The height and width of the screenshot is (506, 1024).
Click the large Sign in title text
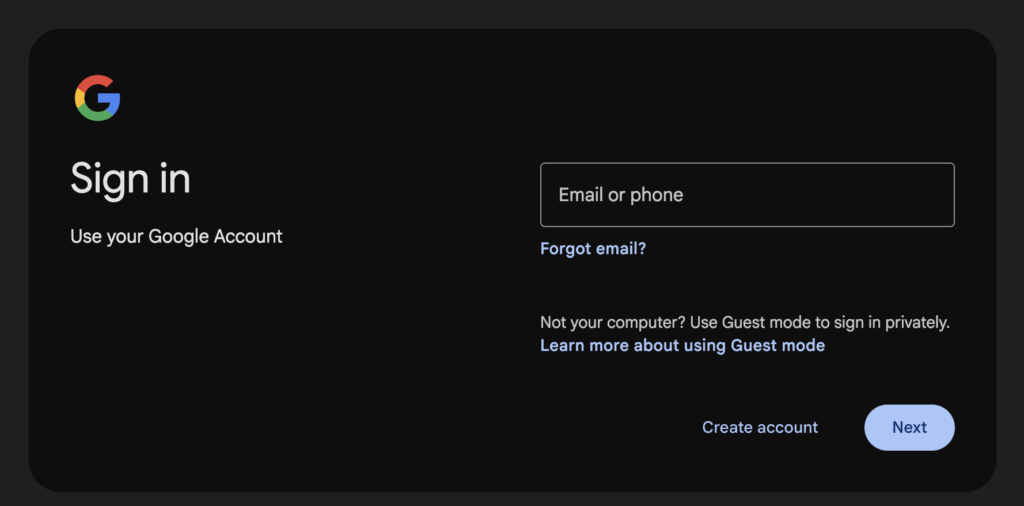(x=130, y=180)
